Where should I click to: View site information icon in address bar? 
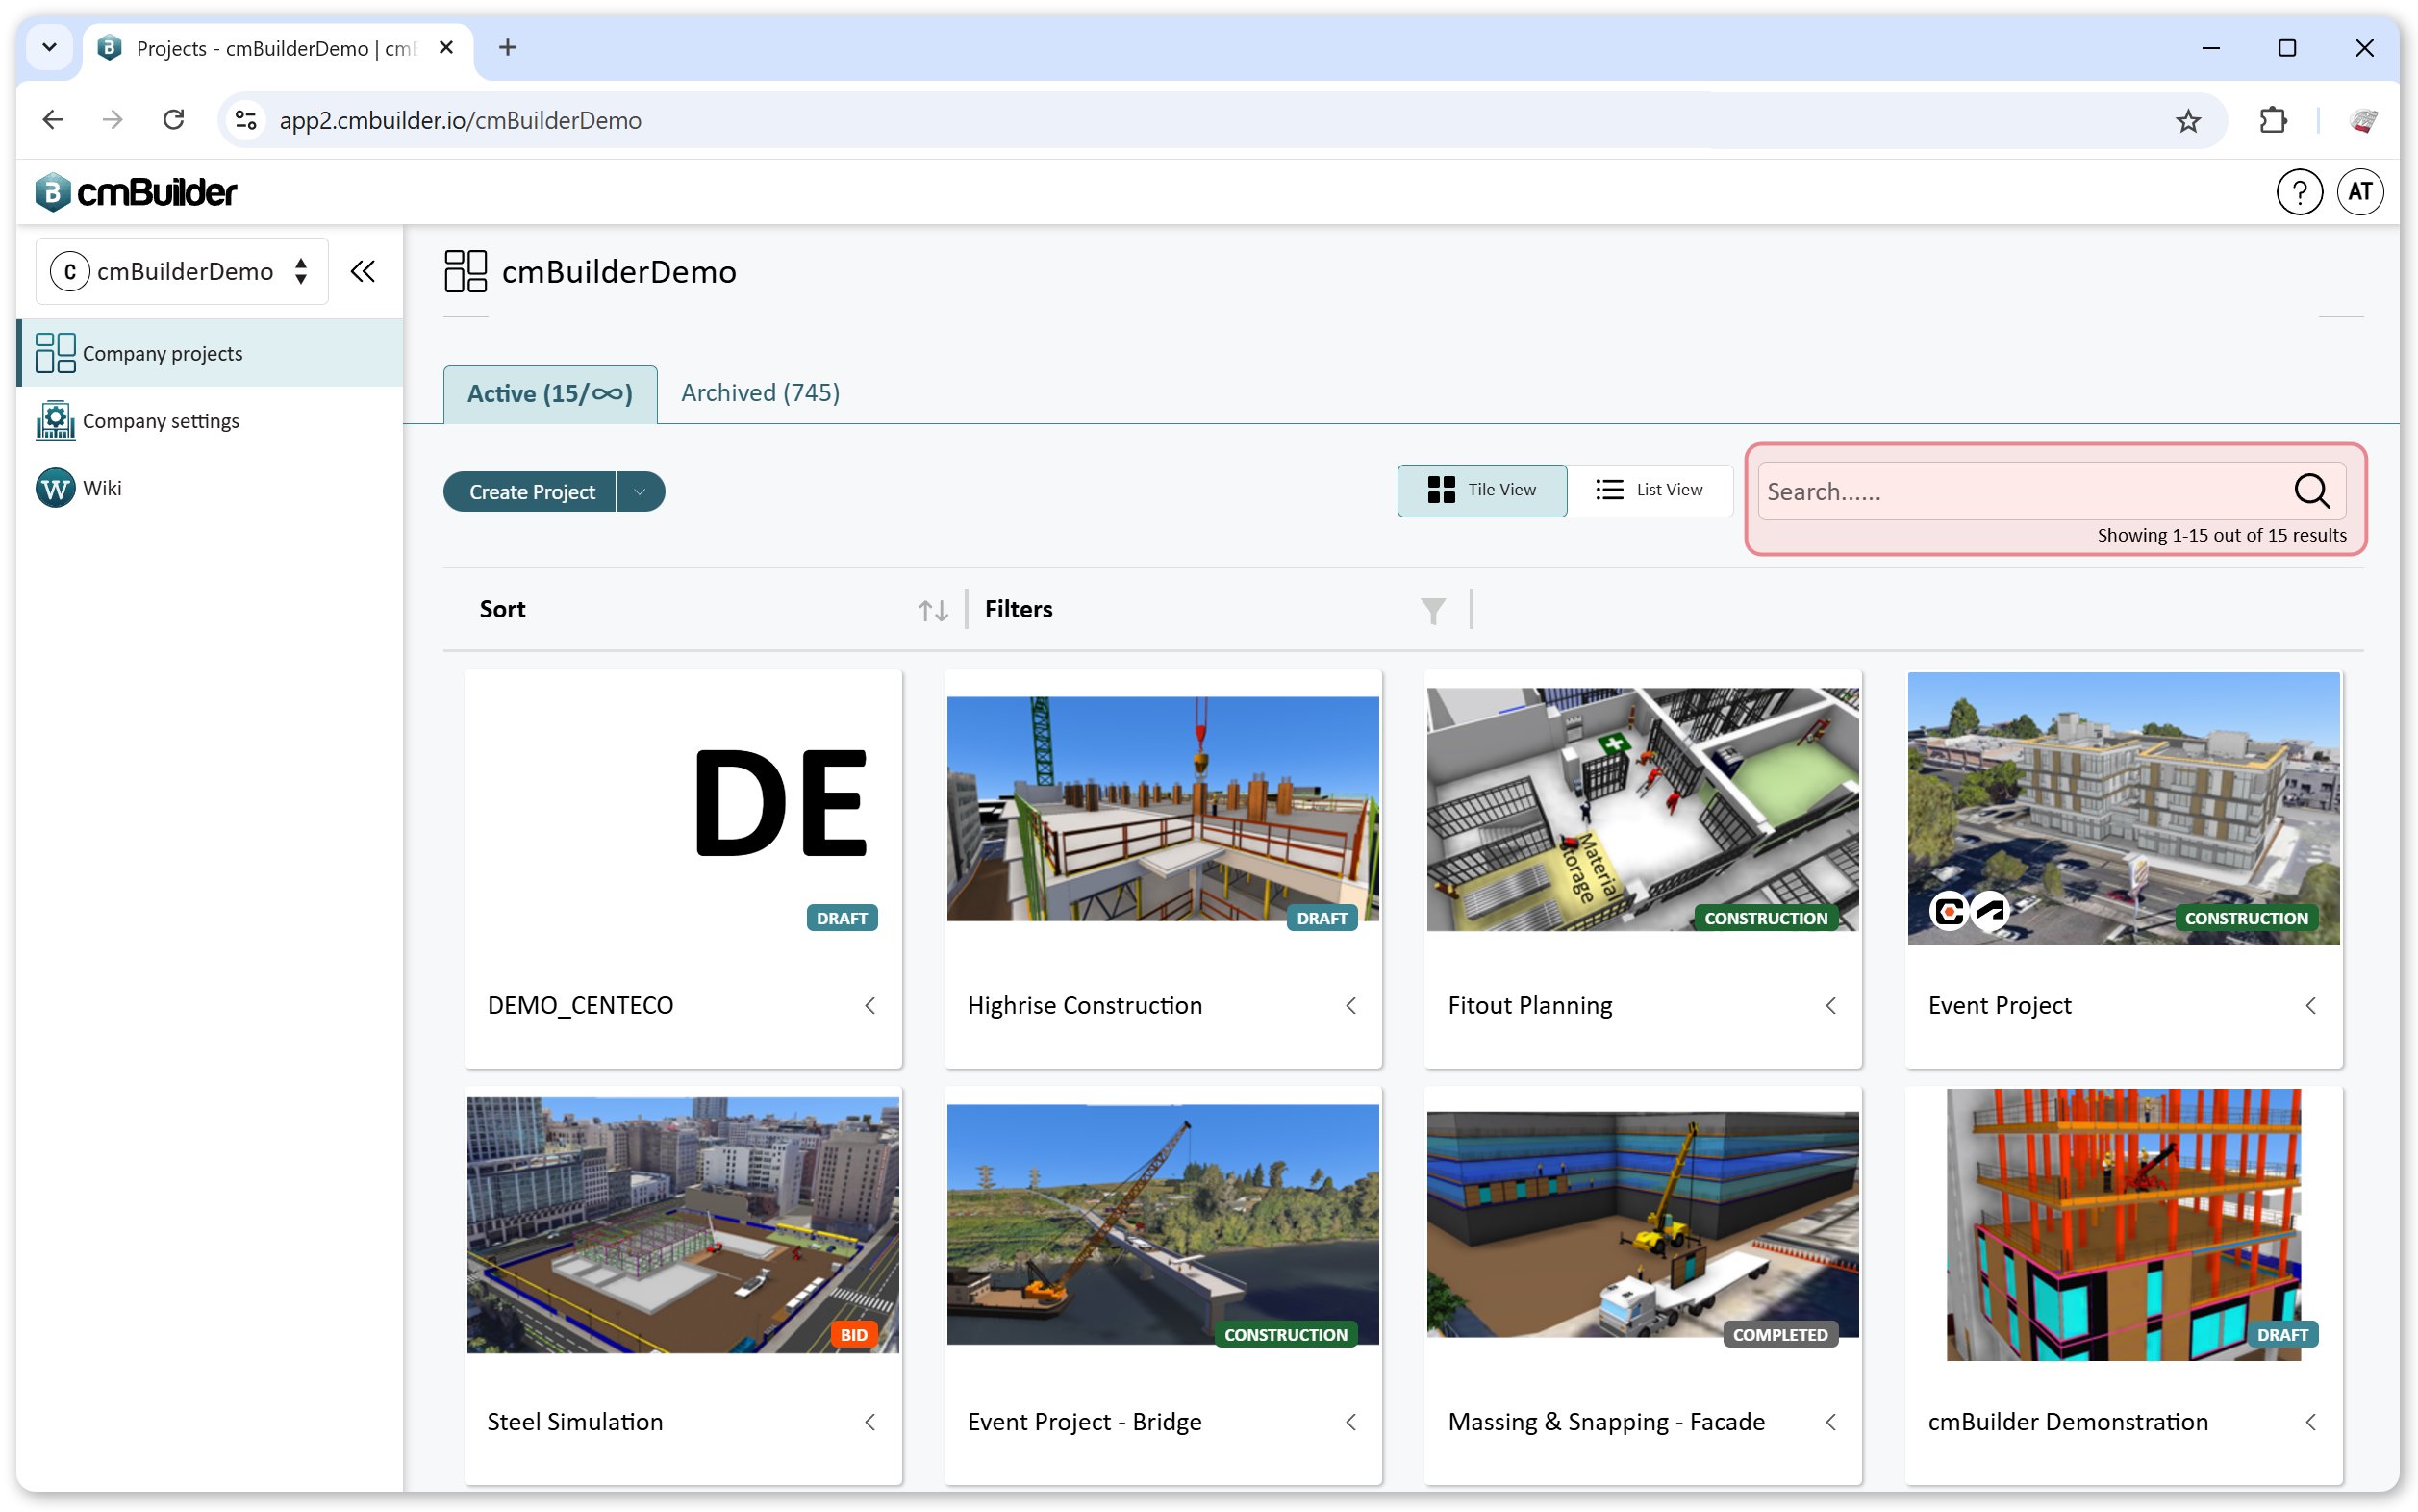246,120
